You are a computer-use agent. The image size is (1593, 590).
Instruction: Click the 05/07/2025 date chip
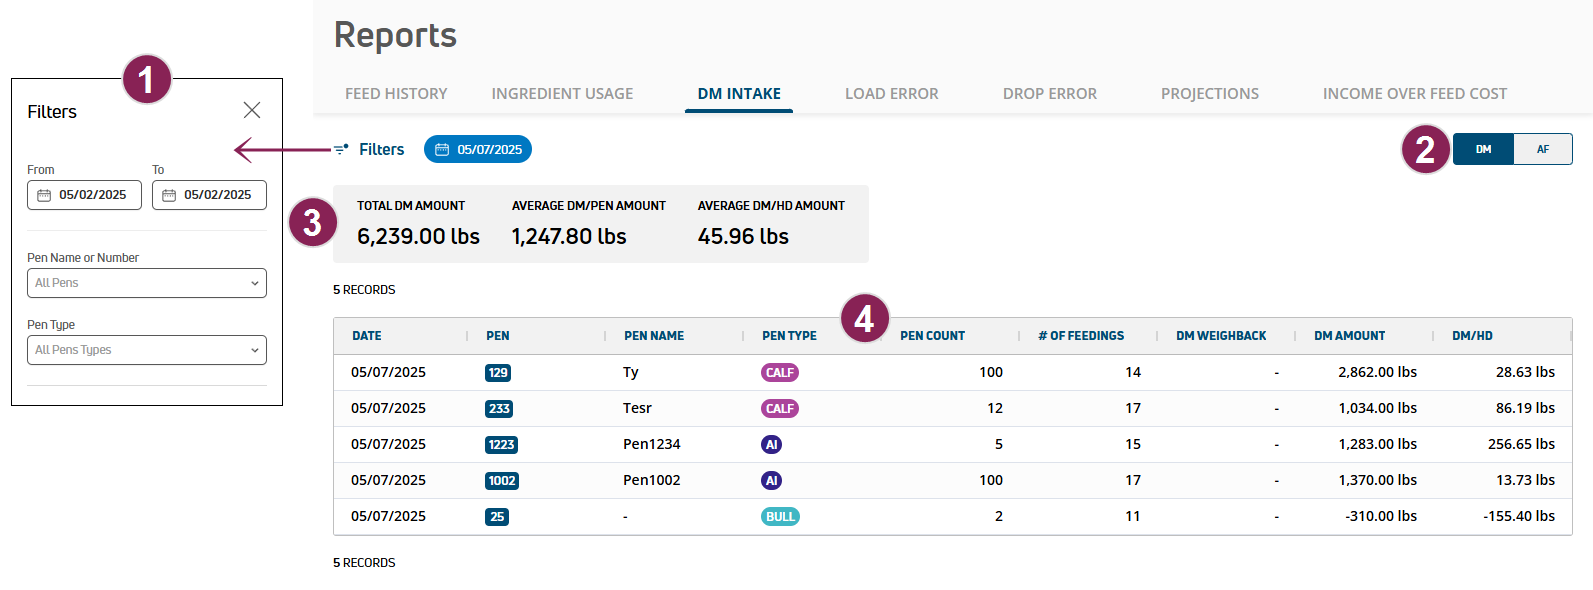pos(478,149)
